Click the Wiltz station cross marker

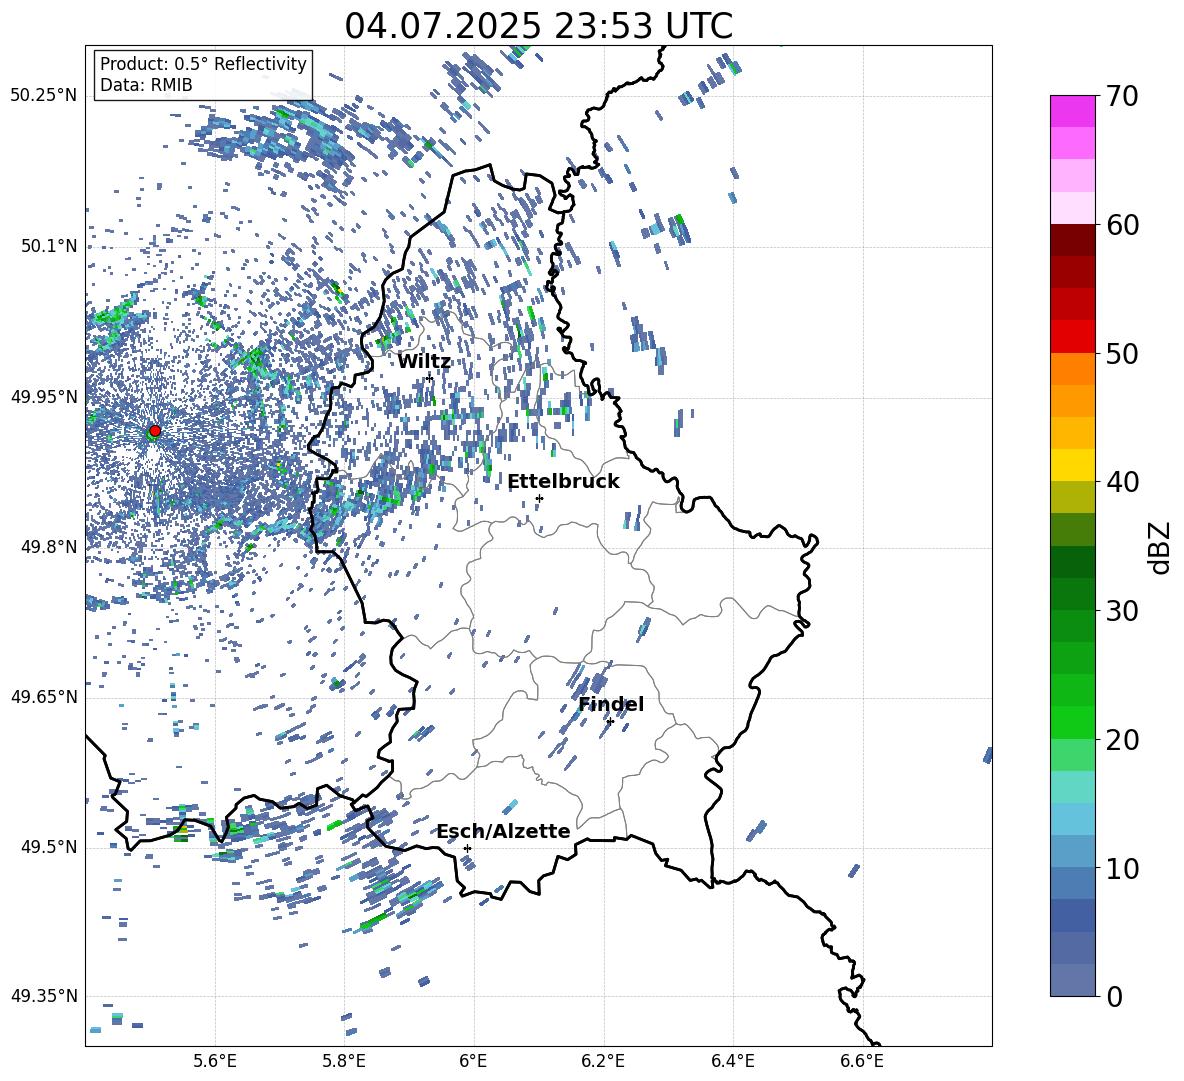pyautogui.click(x=429, y=377)
